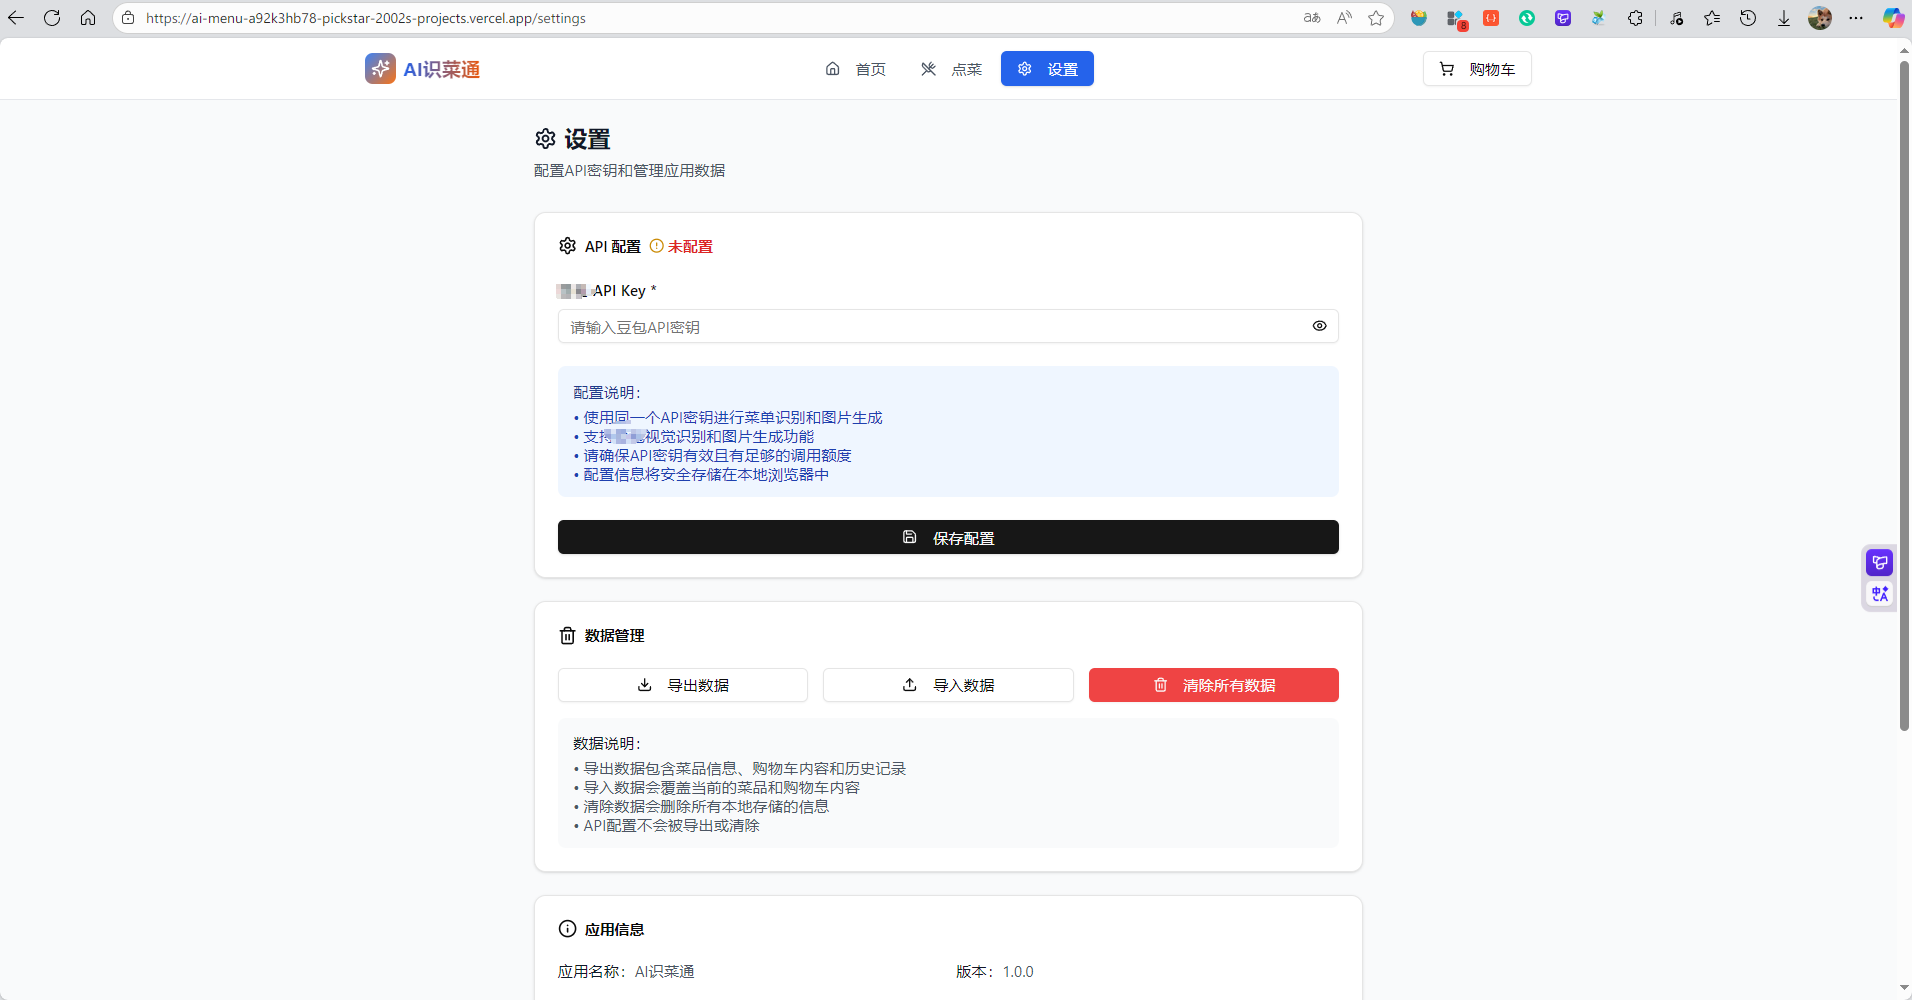This screenshot has width=1912, height=1000.
Task: Open browser extensions puzzle icon
Action: (1635, 18)
